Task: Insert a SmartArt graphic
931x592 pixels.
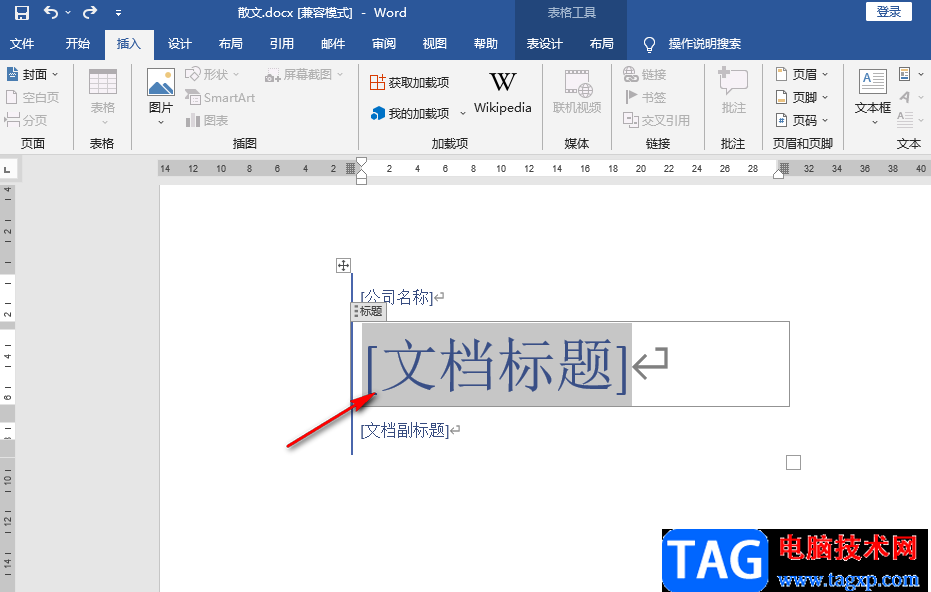Action: 220,97
